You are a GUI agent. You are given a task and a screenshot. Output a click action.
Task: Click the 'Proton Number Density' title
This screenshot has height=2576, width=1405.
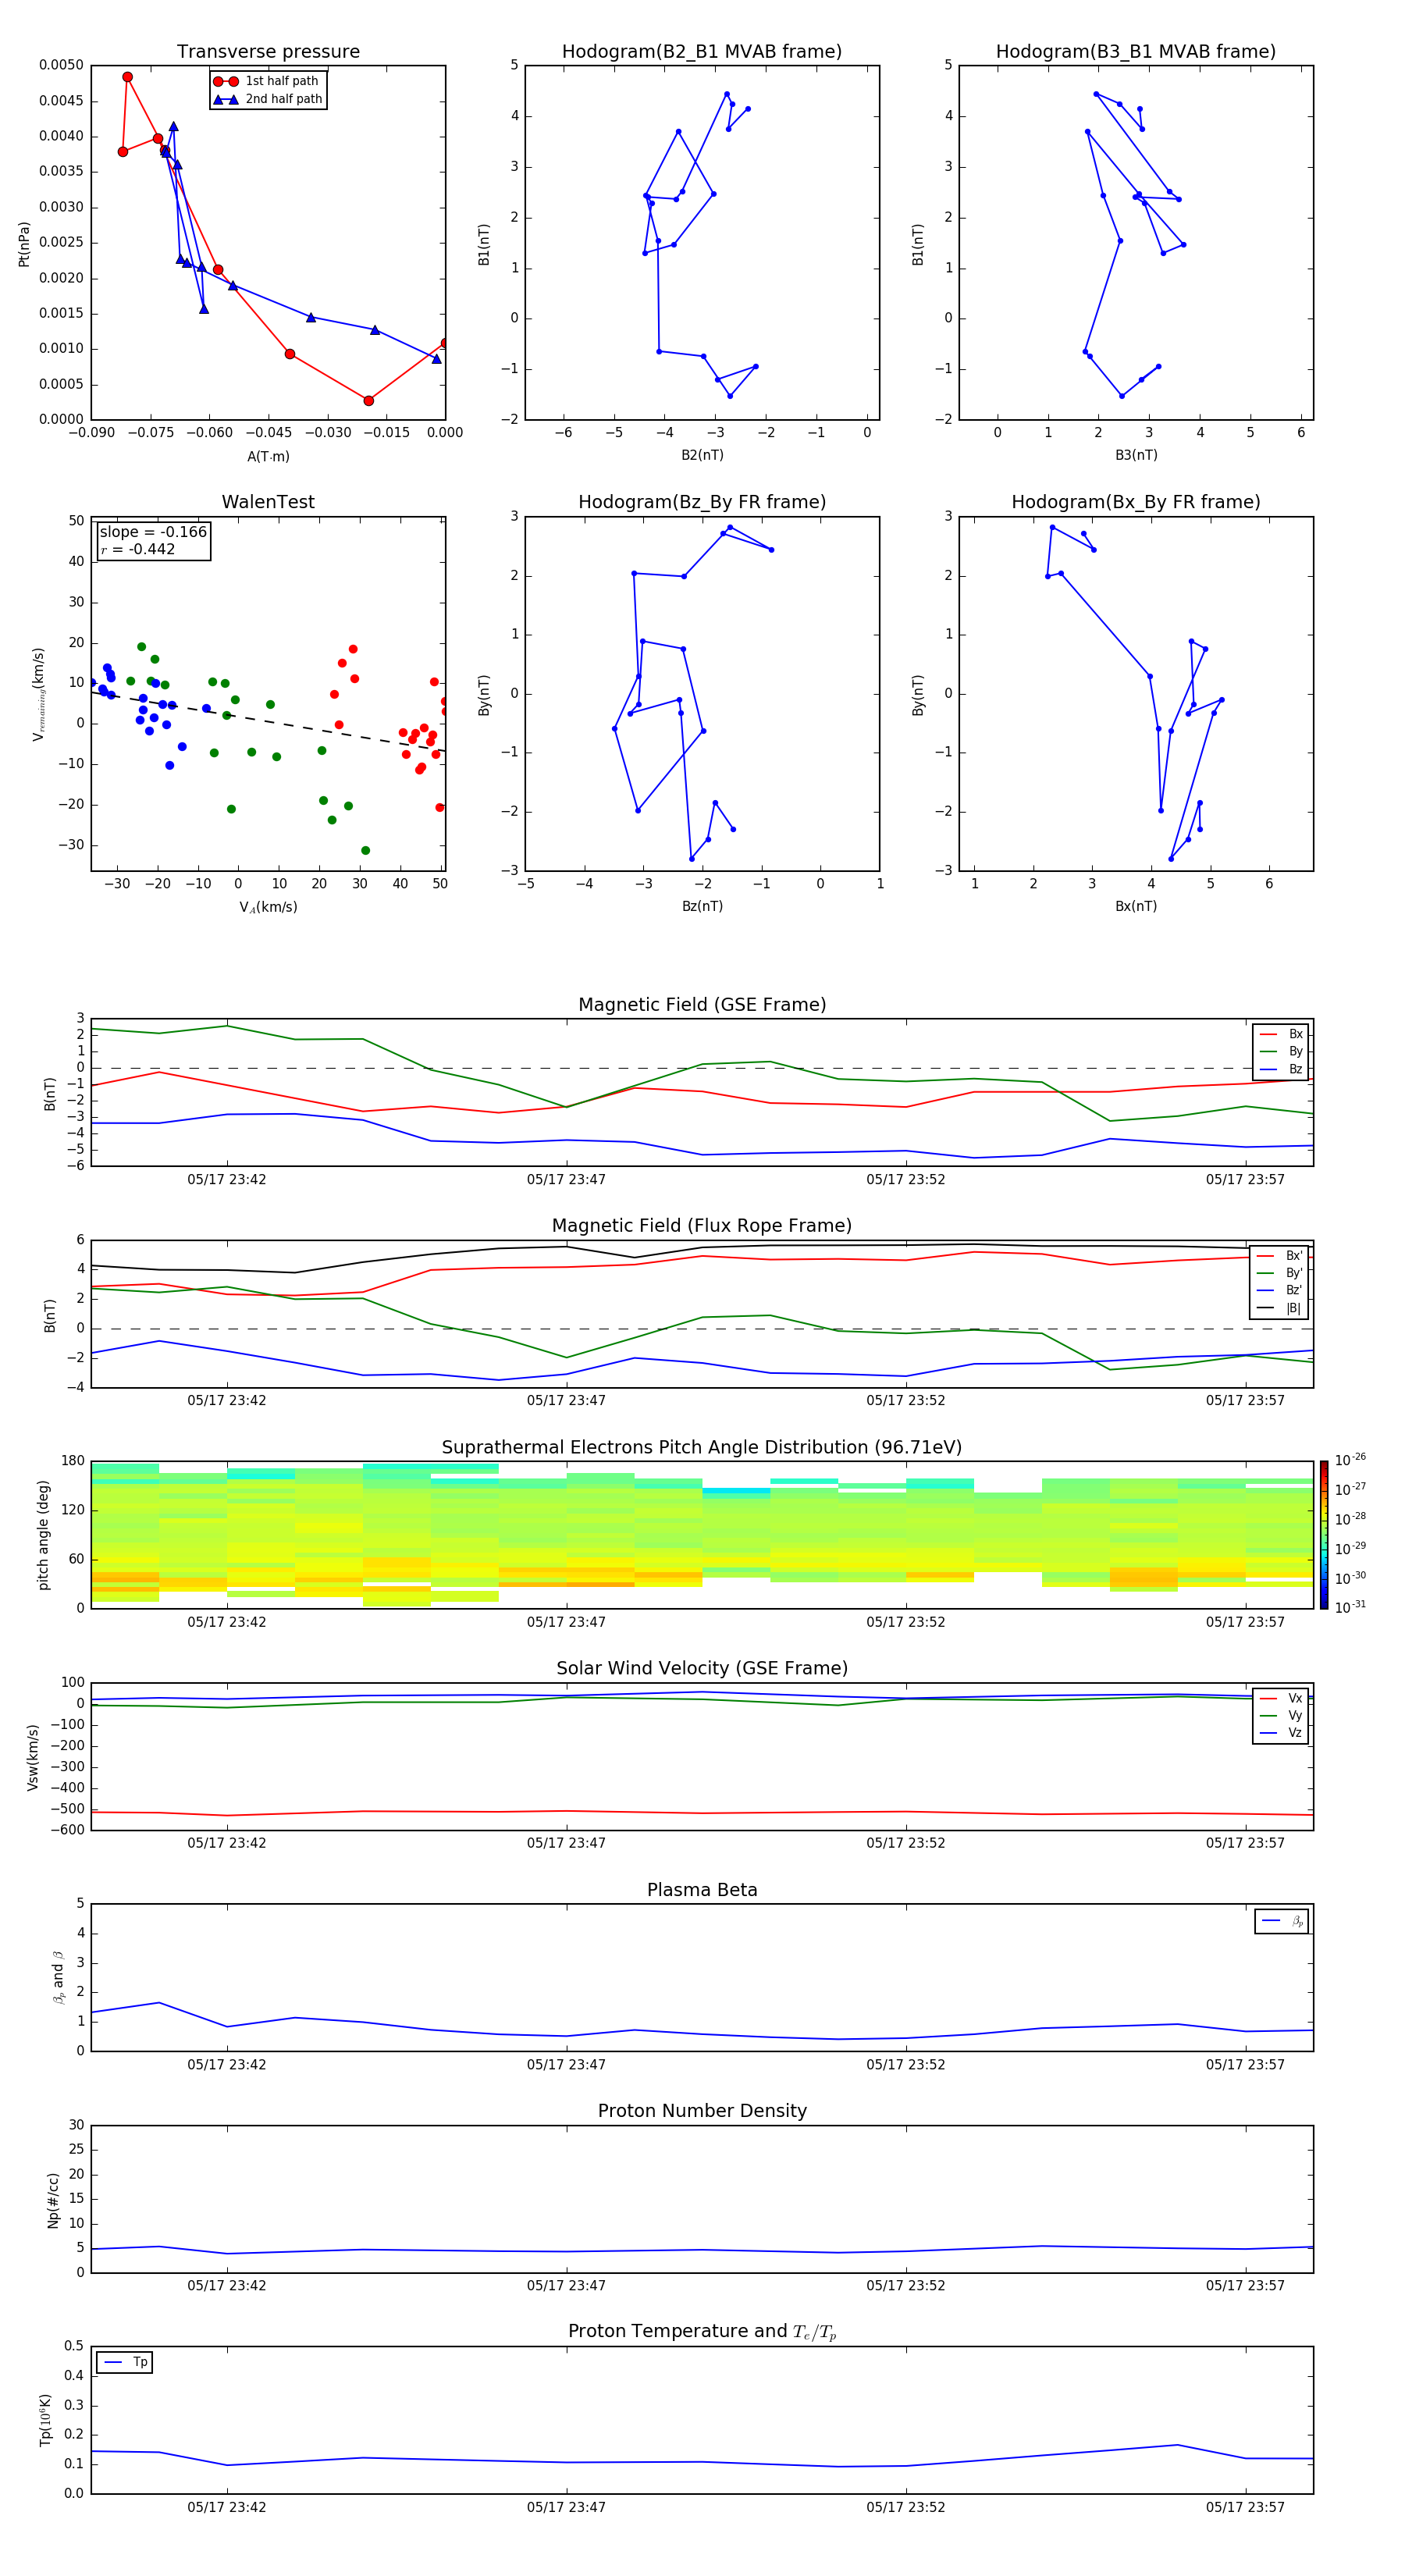[x=702, y=2111]
